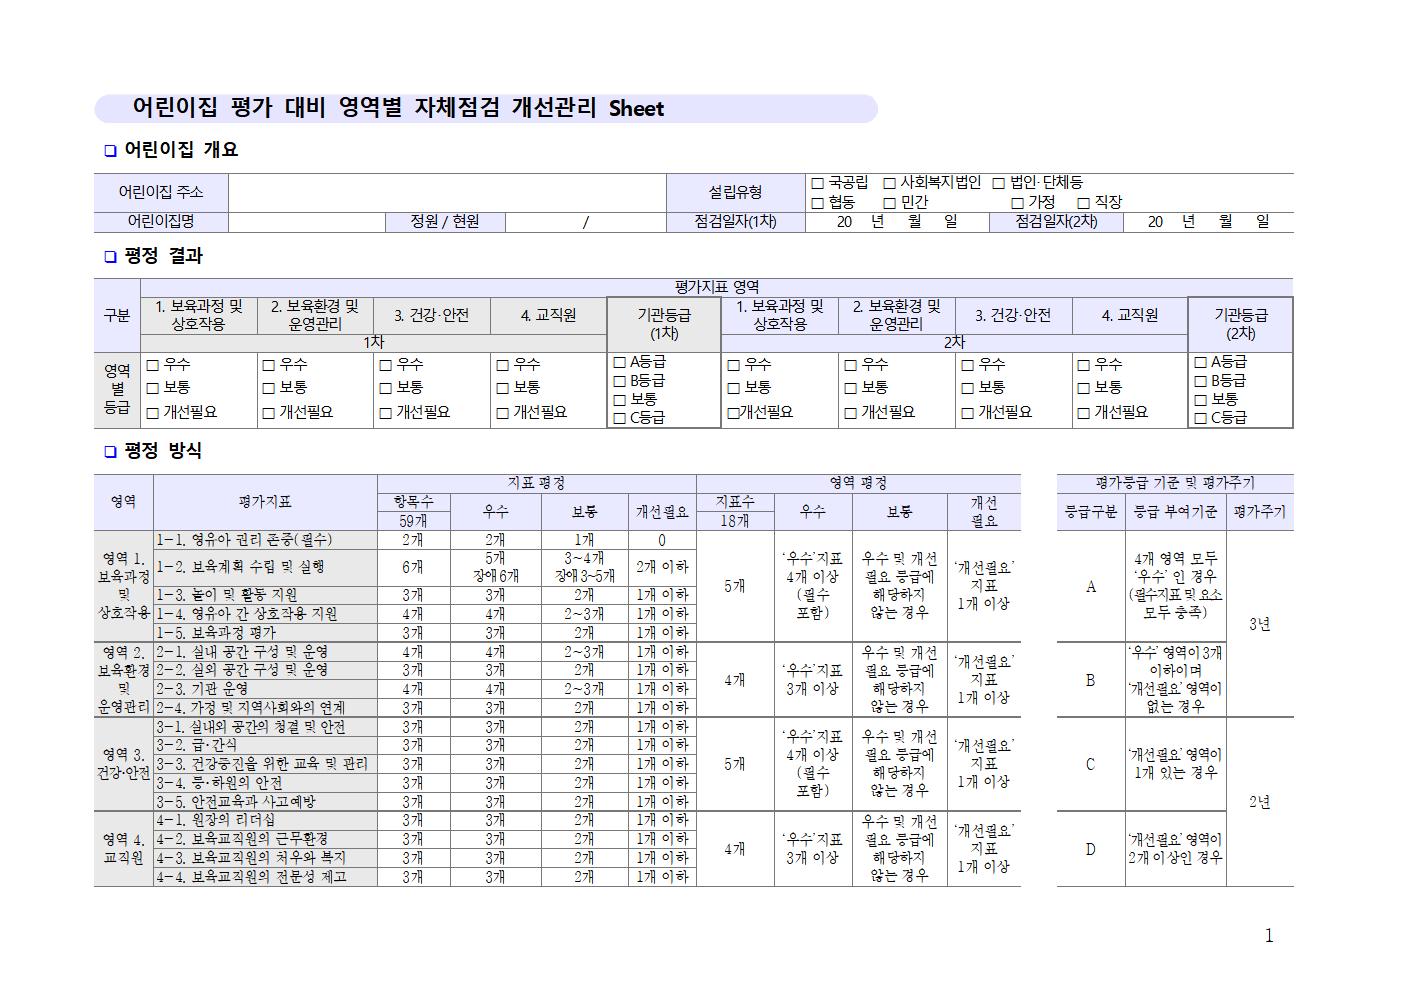Click the blank 어린이집 주소 field
The image size is (1403, 992).
(x=447, y=193)
